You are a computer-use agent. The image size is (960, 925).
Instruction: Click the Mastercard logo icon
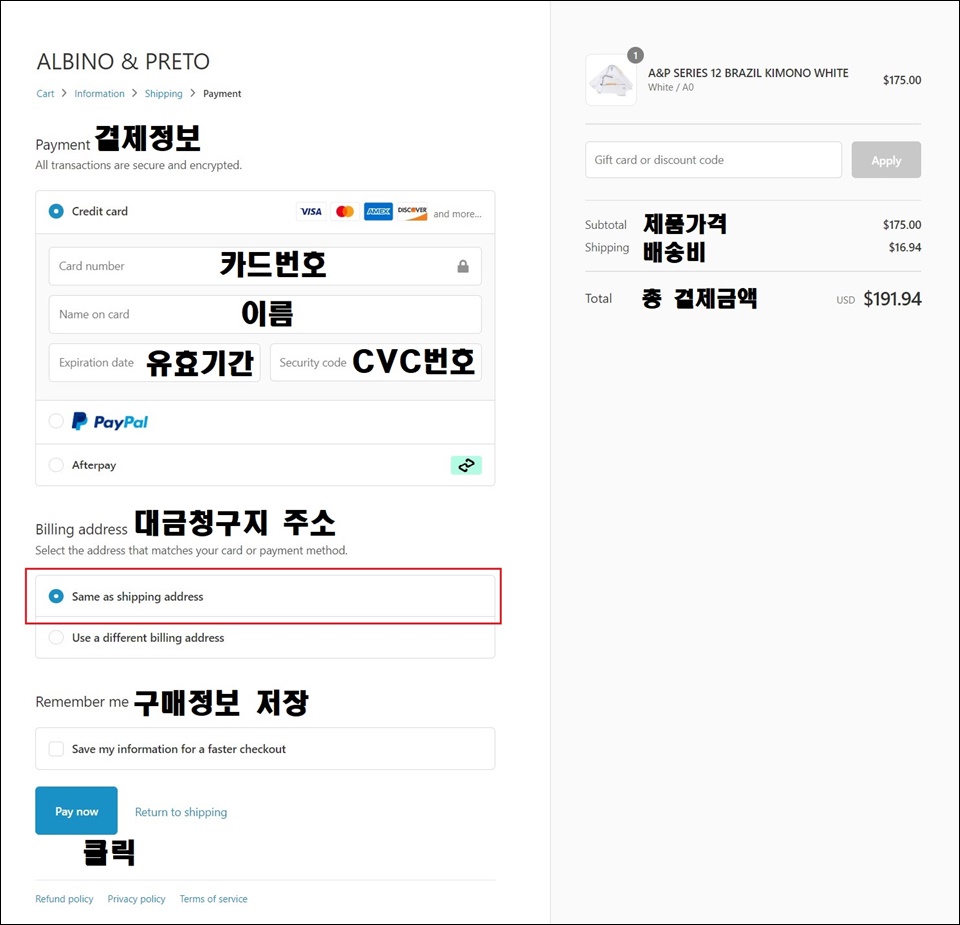pos(345,211)
